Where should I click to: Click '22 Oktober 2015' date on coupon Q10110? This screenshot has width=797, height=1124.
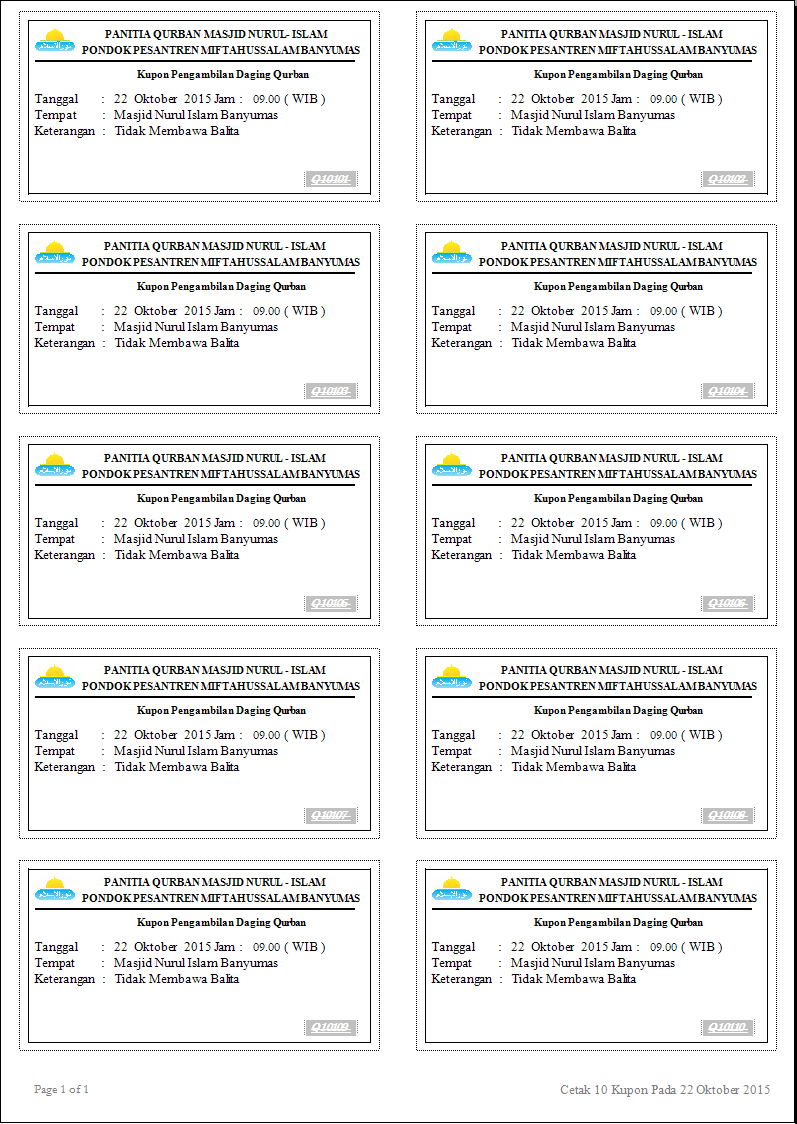559,948
